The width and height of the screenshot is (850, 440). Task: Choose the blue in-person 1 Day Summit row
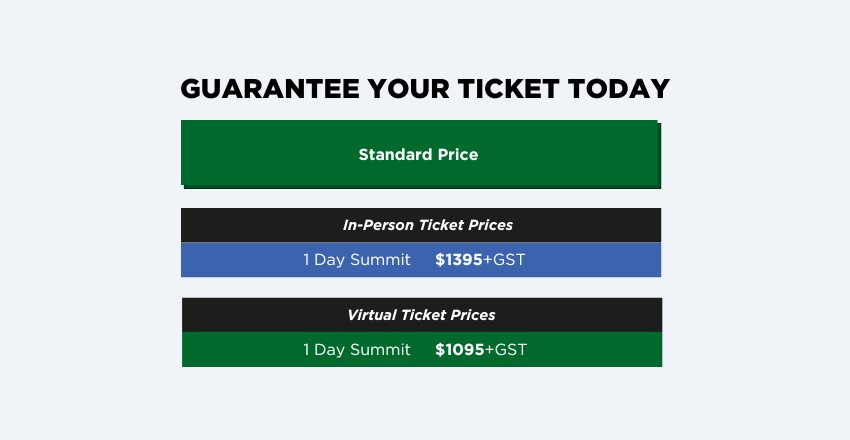(421, 260)
